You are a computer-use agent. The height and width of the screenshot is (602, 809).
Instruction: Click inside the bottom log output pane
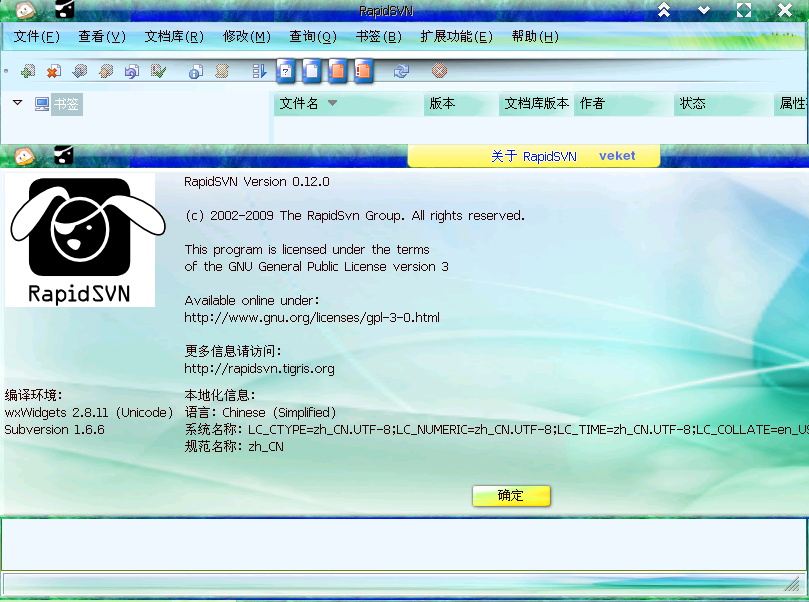click(x=403, y=544)
